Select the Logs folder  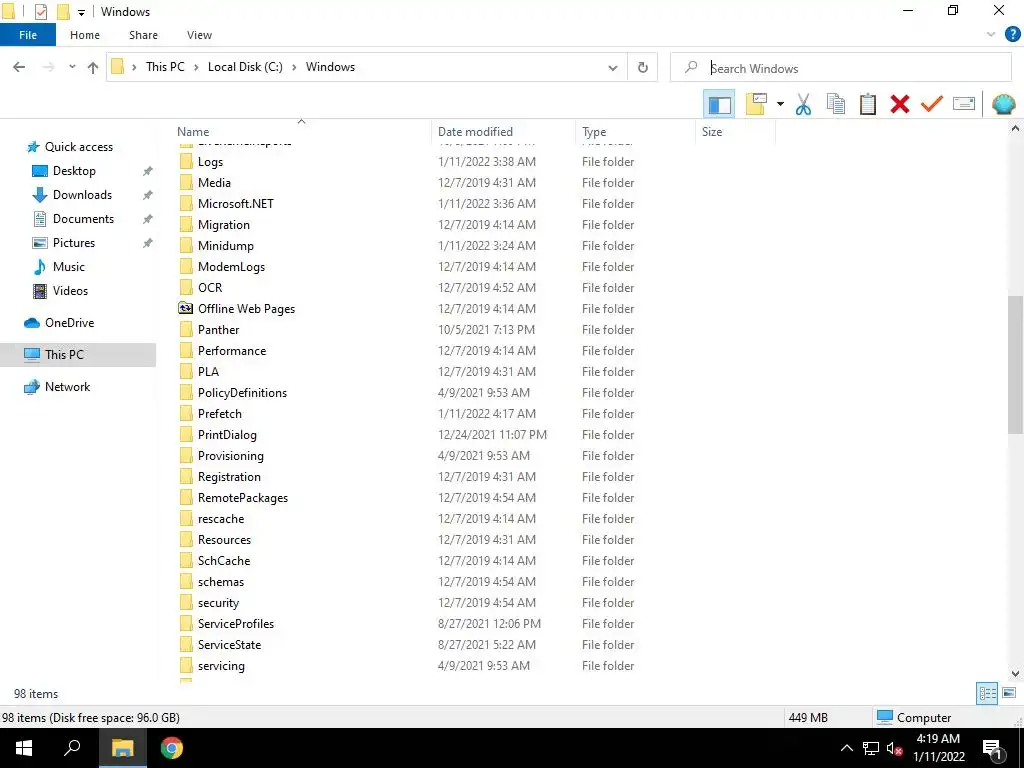pos(210,162)
